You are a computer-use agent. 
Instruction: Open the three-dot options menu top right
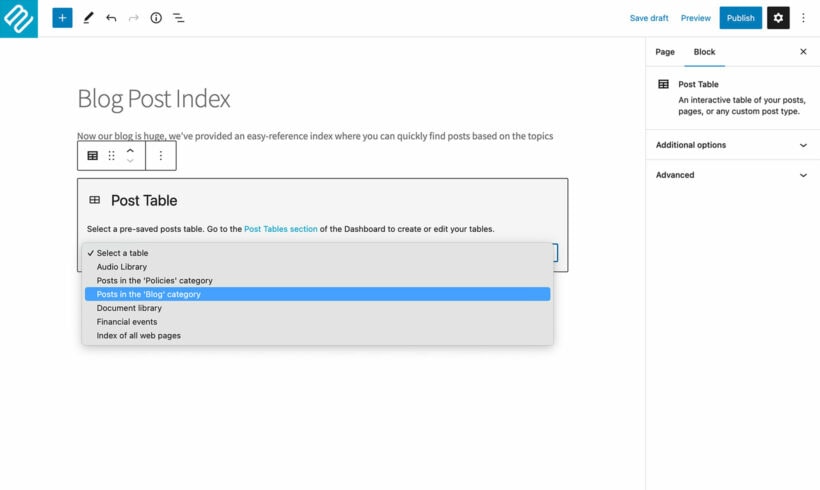click(x=803, y=18)
